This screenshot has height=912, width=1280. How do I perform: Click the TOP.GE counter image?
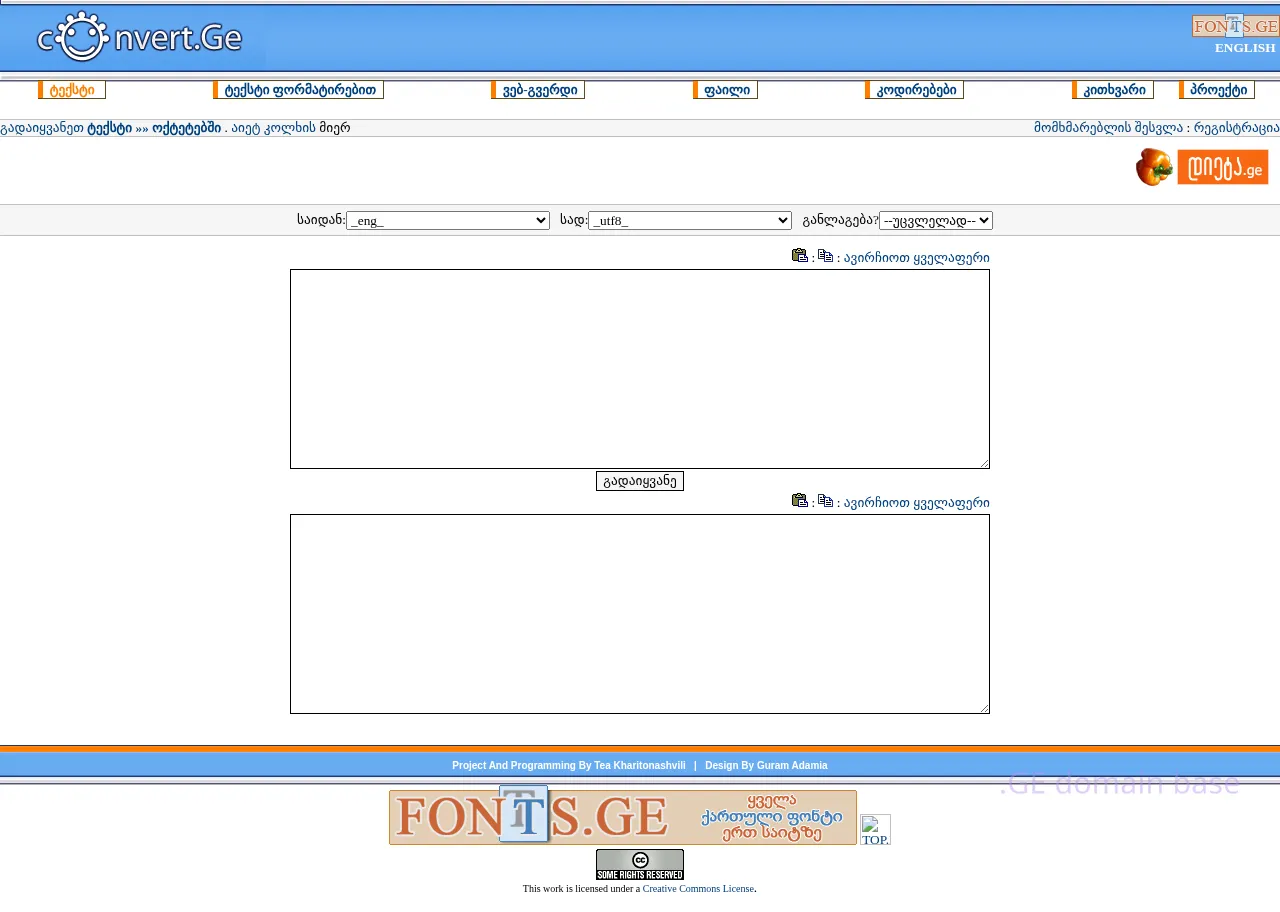point(875,830)
